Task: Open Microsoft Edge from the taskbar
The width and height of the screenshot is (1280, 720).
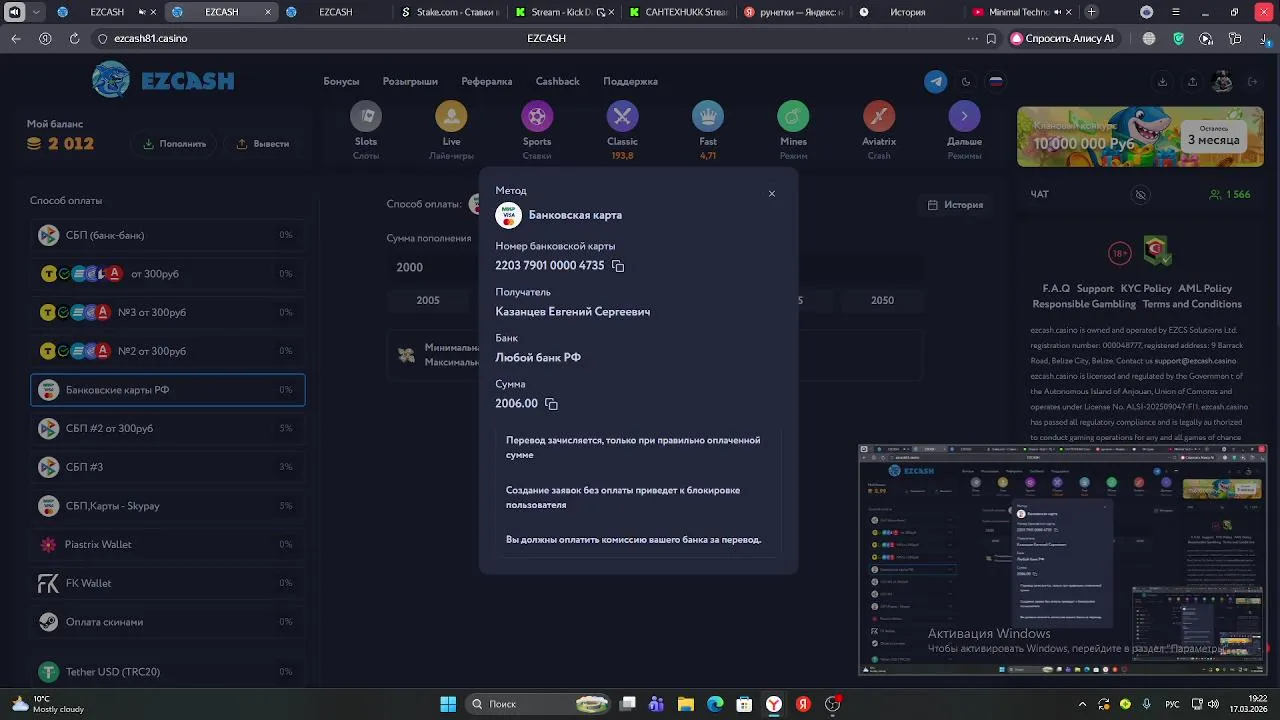Action: pyautogui.click(x=715, y=704)
